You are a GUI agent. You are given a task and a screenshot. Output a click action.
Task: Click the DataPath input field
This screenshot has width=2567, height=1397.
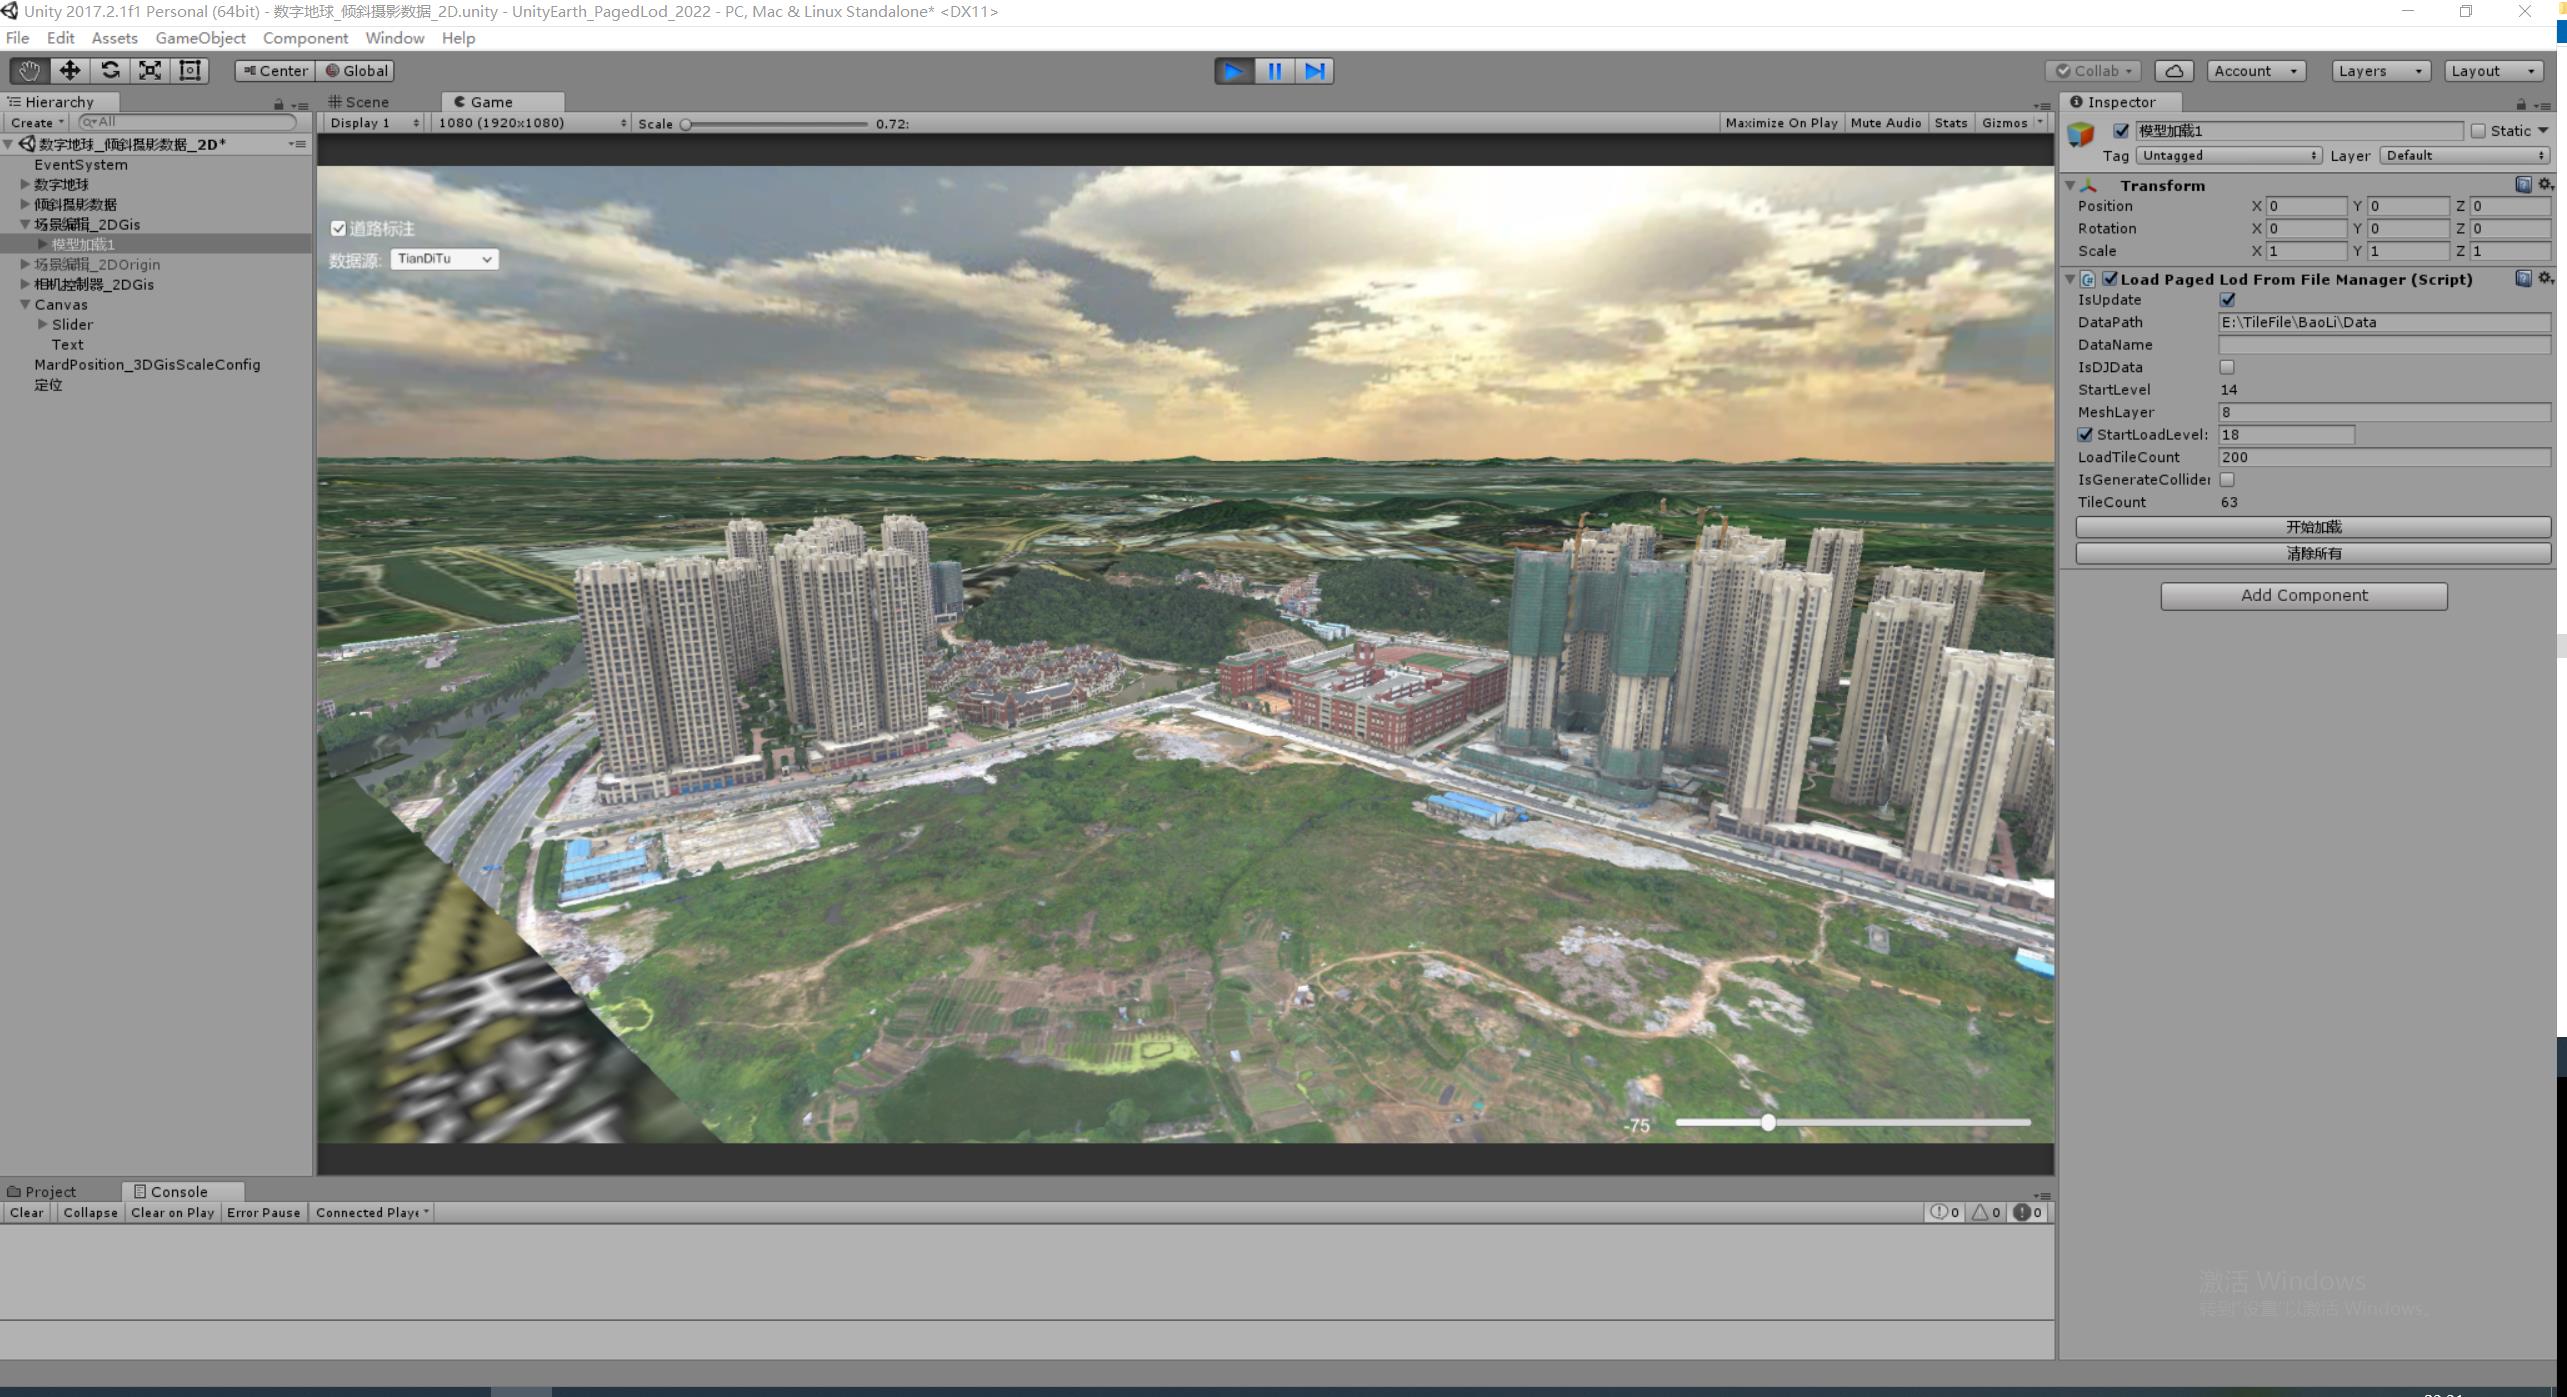coord(2383,322)
